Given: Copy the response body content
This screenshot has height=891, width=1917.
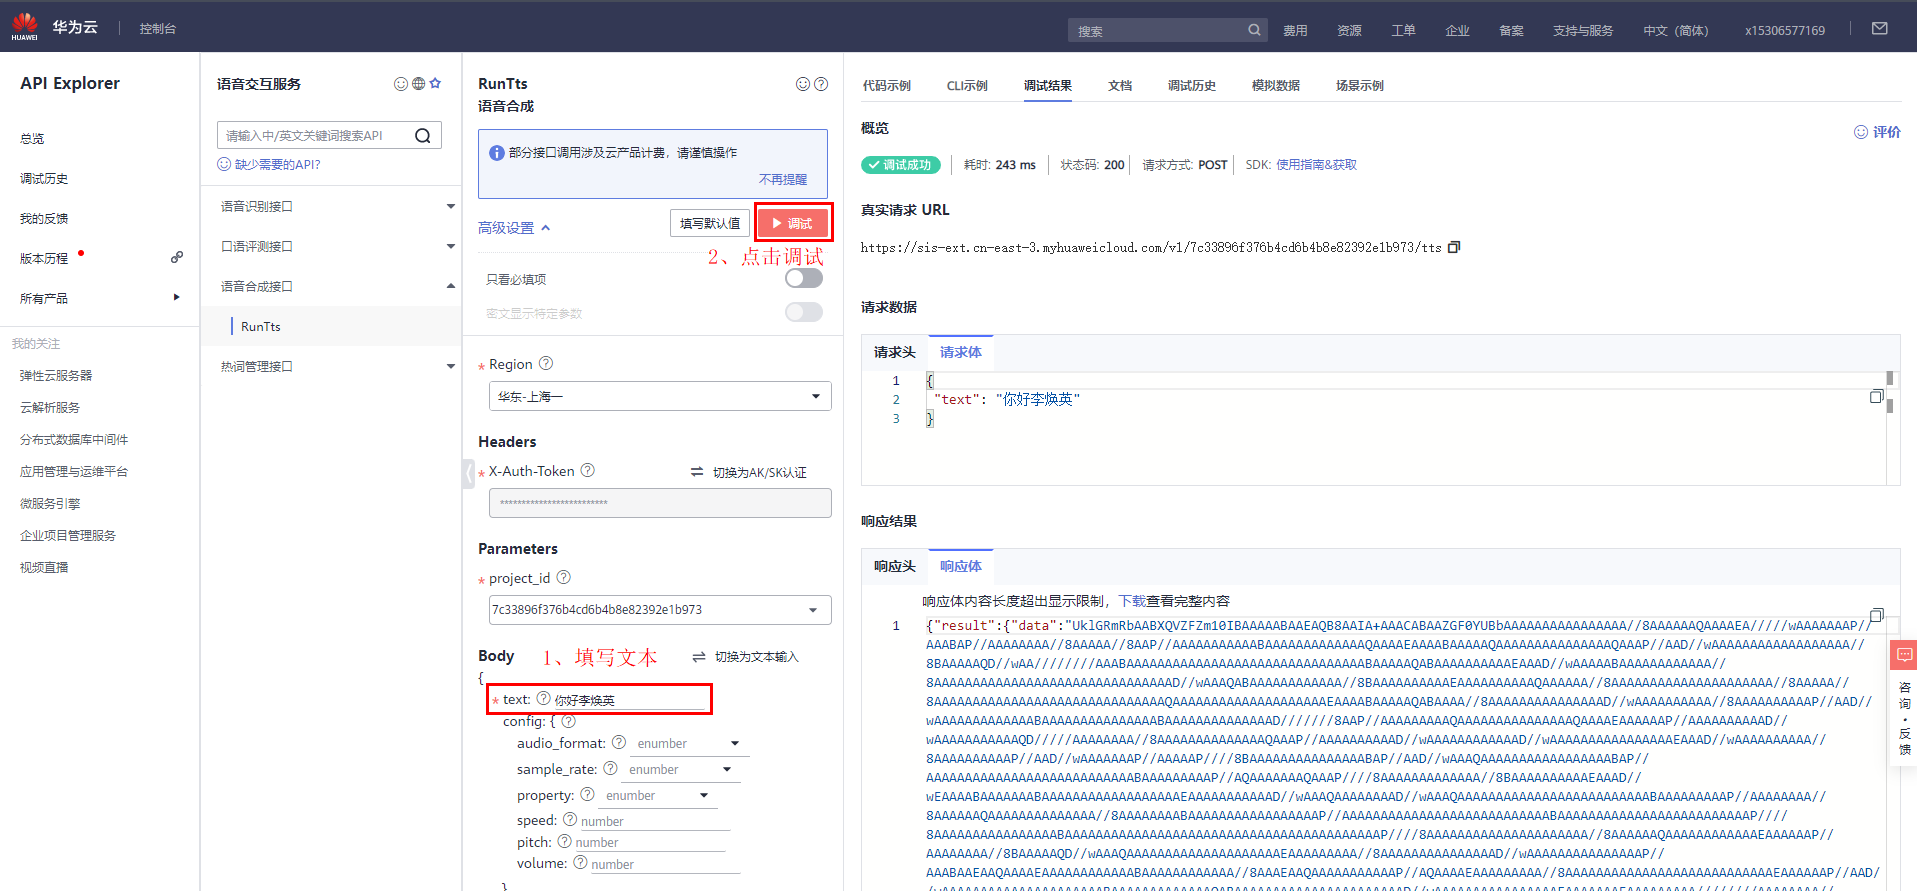Looking at the screenshot, I should click(1876, 615).
